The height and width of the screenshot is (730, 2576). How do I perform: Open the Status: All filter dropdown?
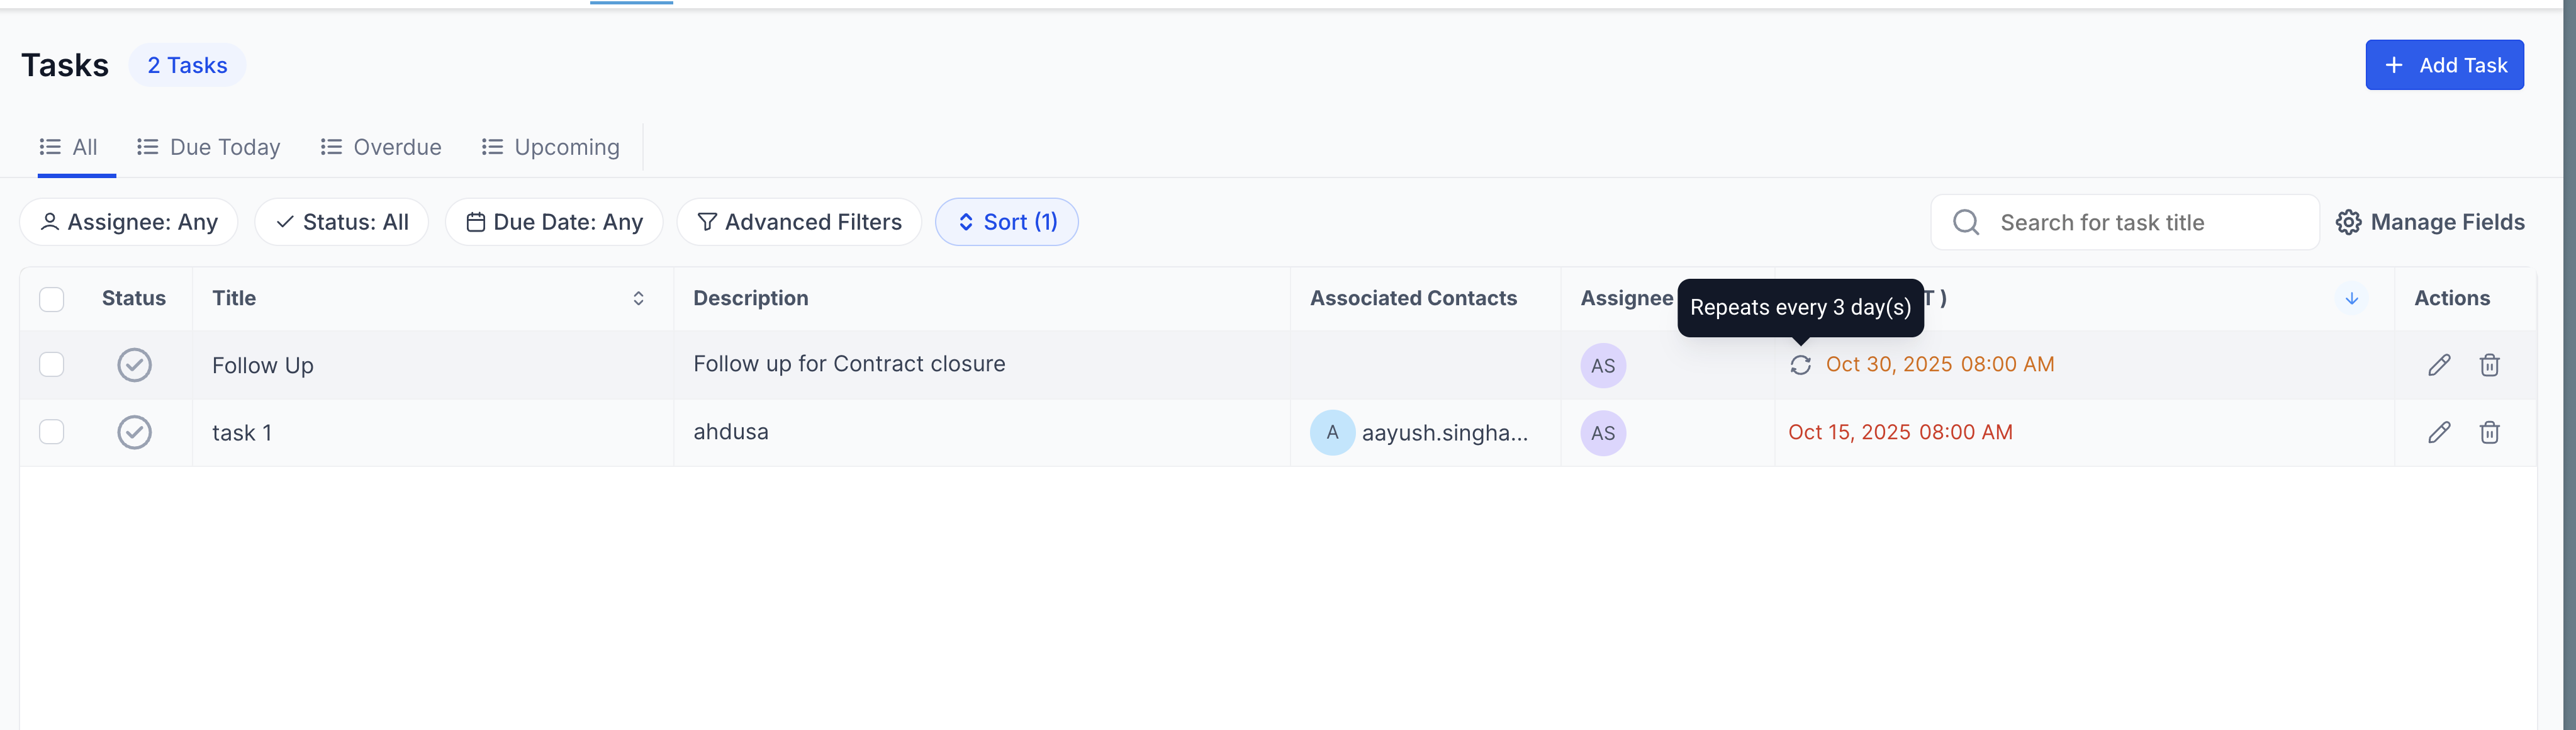coord(341,222)
